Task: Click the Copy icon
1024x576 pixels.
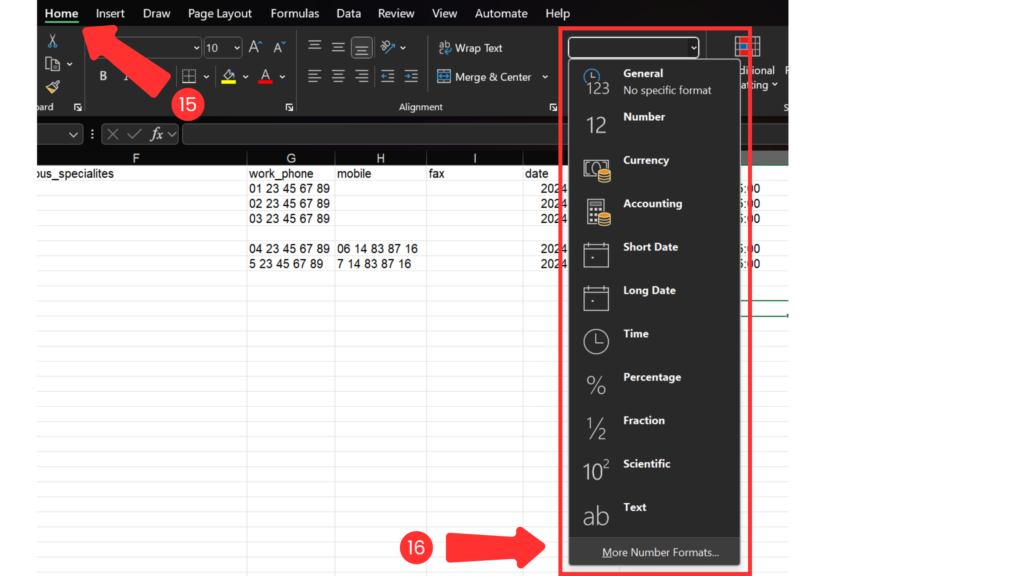Action: pos(52,64)
